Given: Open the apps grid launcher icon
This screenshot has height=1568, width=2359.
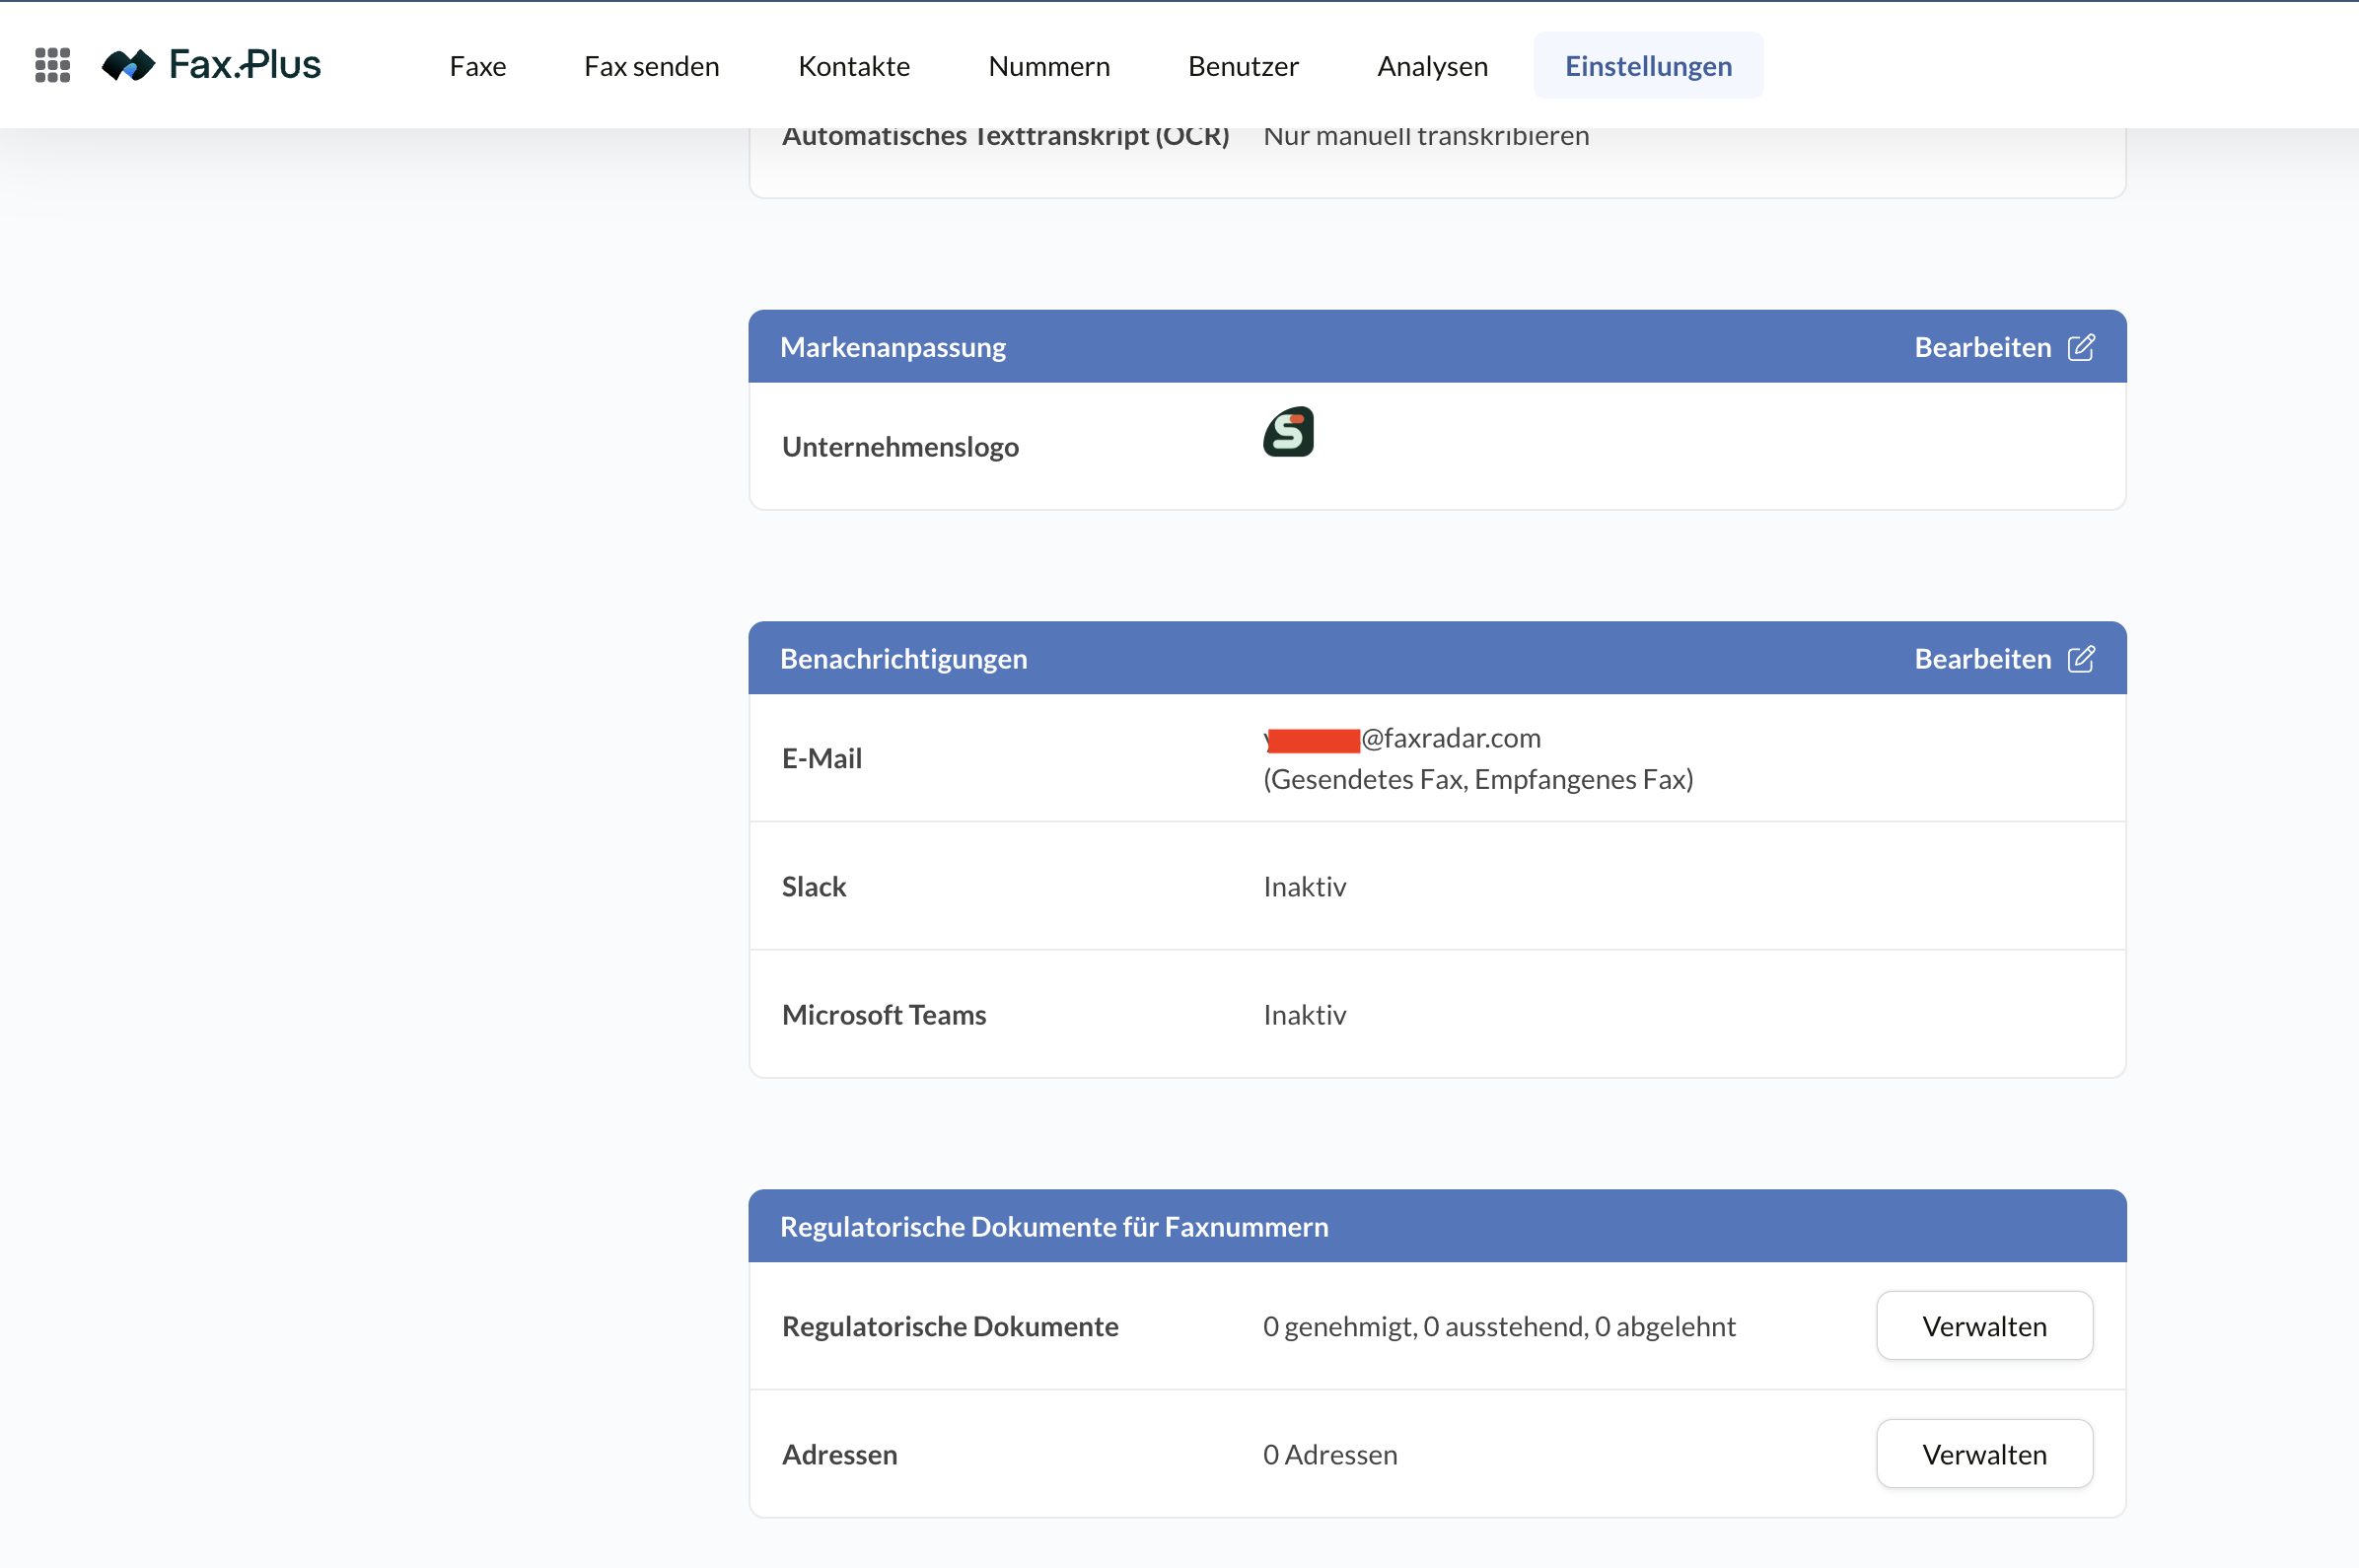Looking at the screenshot, I should click(53, 65).
